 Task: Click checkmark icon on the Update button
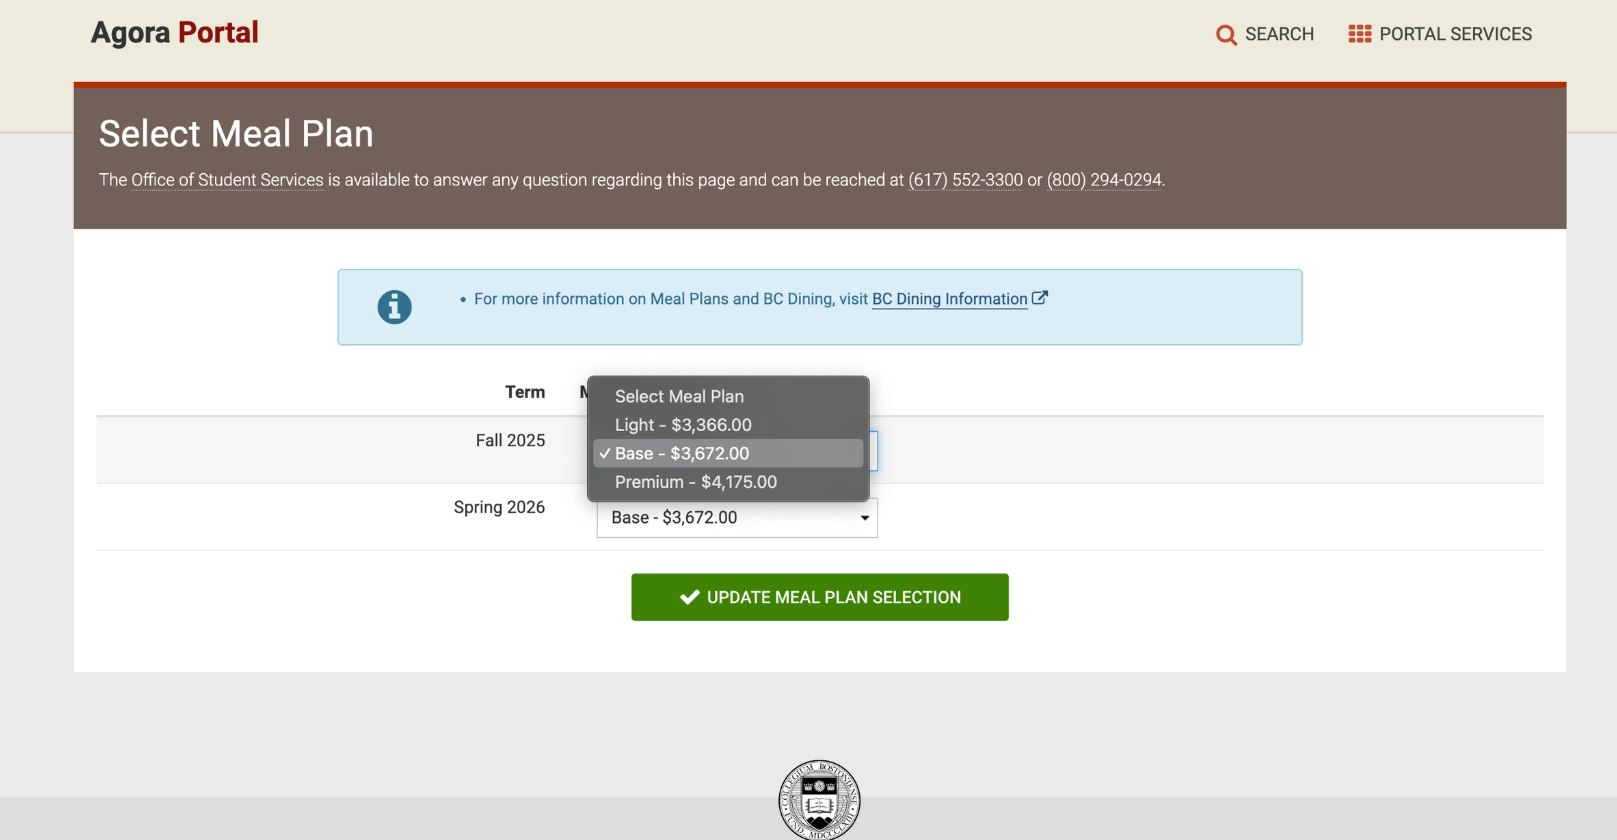point(689,597)
